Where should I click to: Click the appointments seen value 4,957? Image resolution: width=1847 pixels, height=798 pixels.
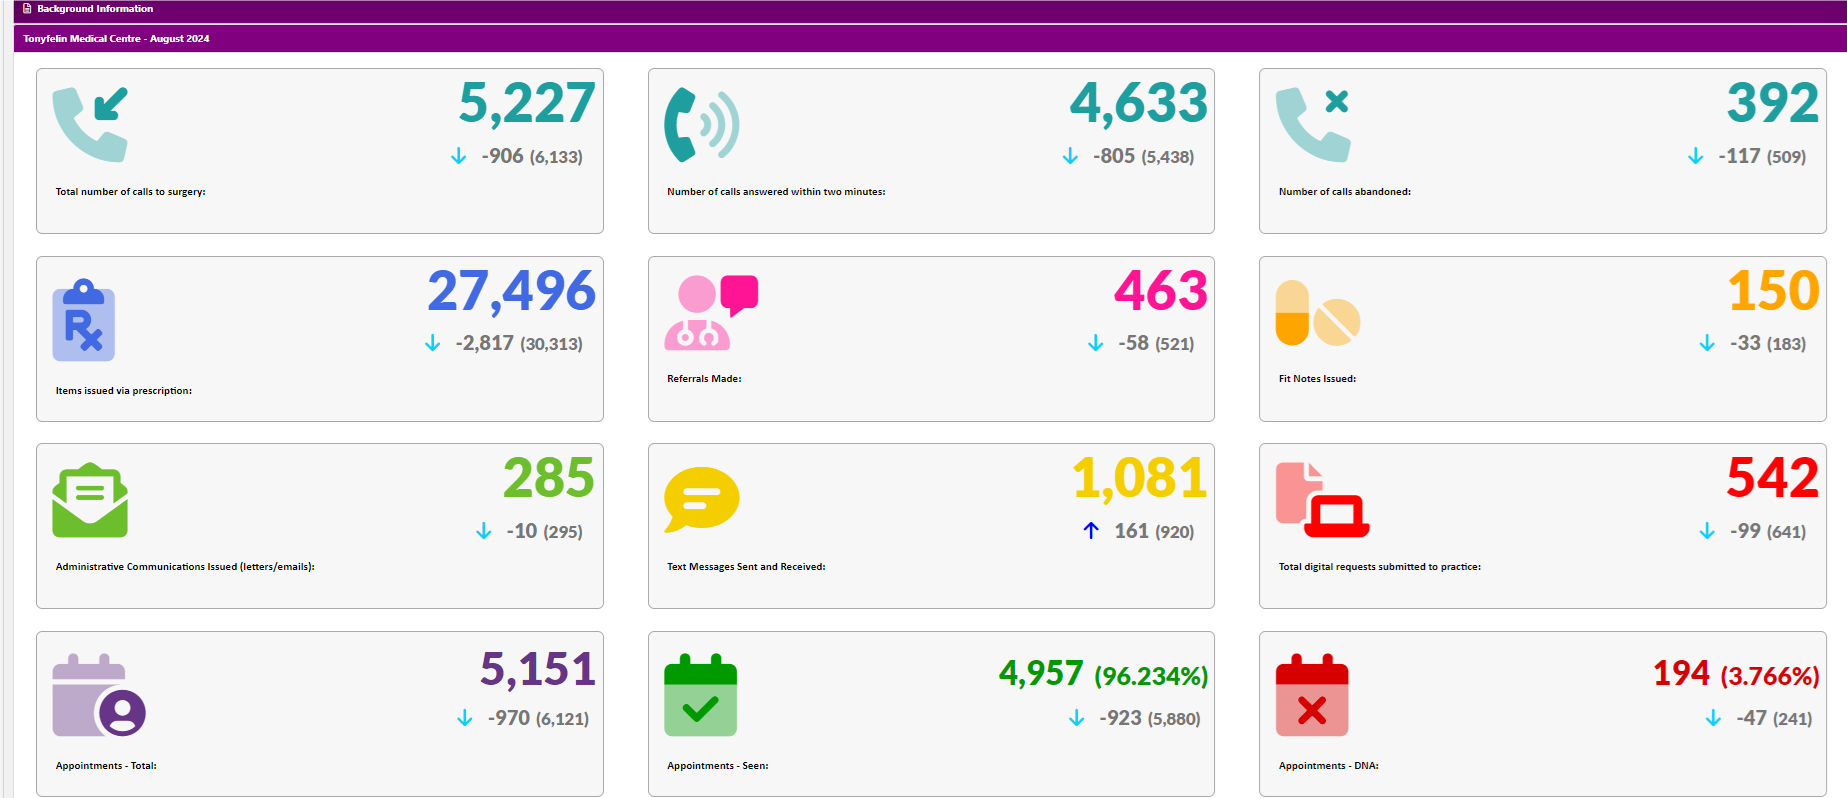[x=1041, y=673]
